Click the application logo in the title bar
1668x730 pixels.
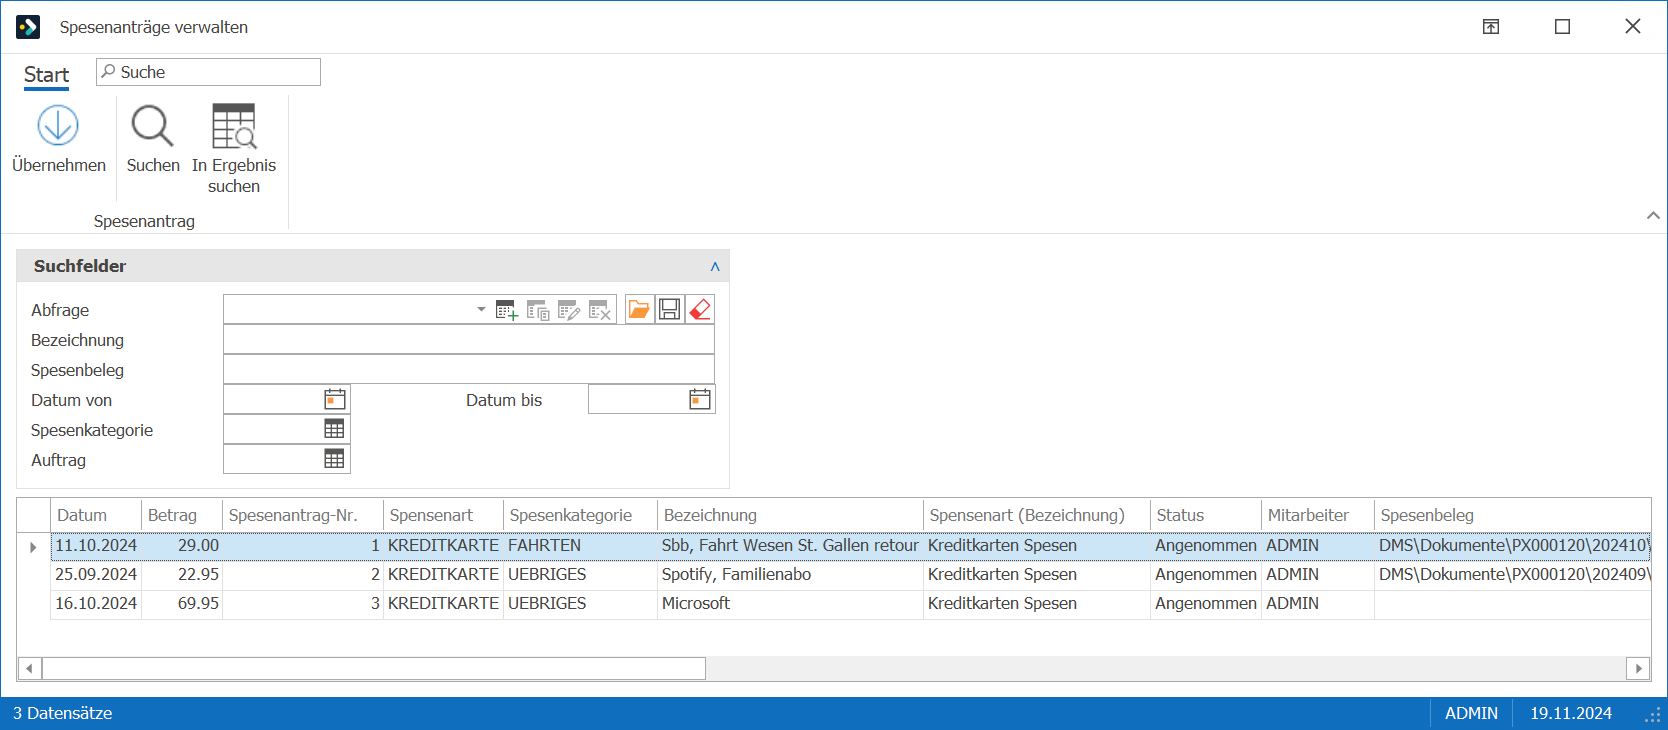pos(28,27)
